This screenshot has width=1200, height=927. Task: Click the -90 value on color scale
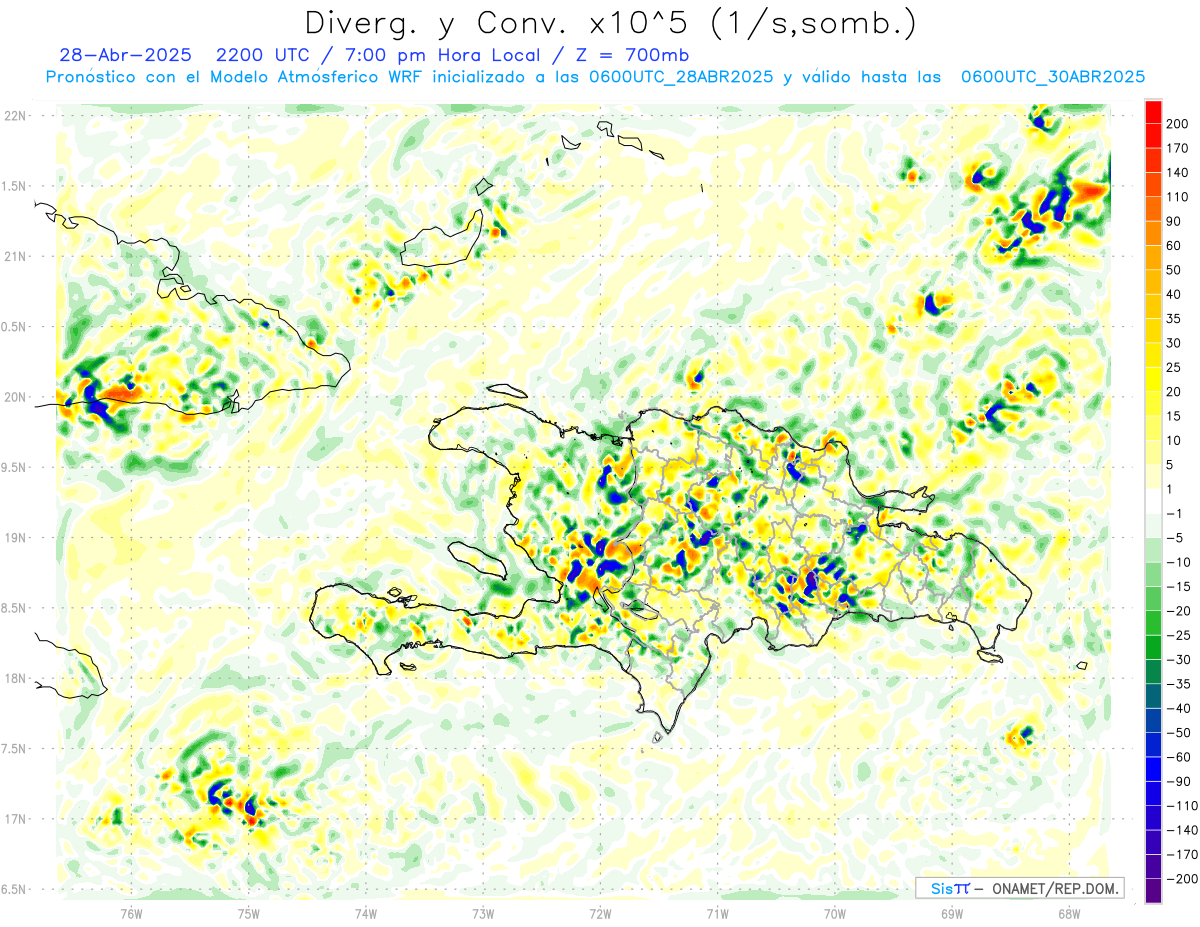tap(1178, 781)
